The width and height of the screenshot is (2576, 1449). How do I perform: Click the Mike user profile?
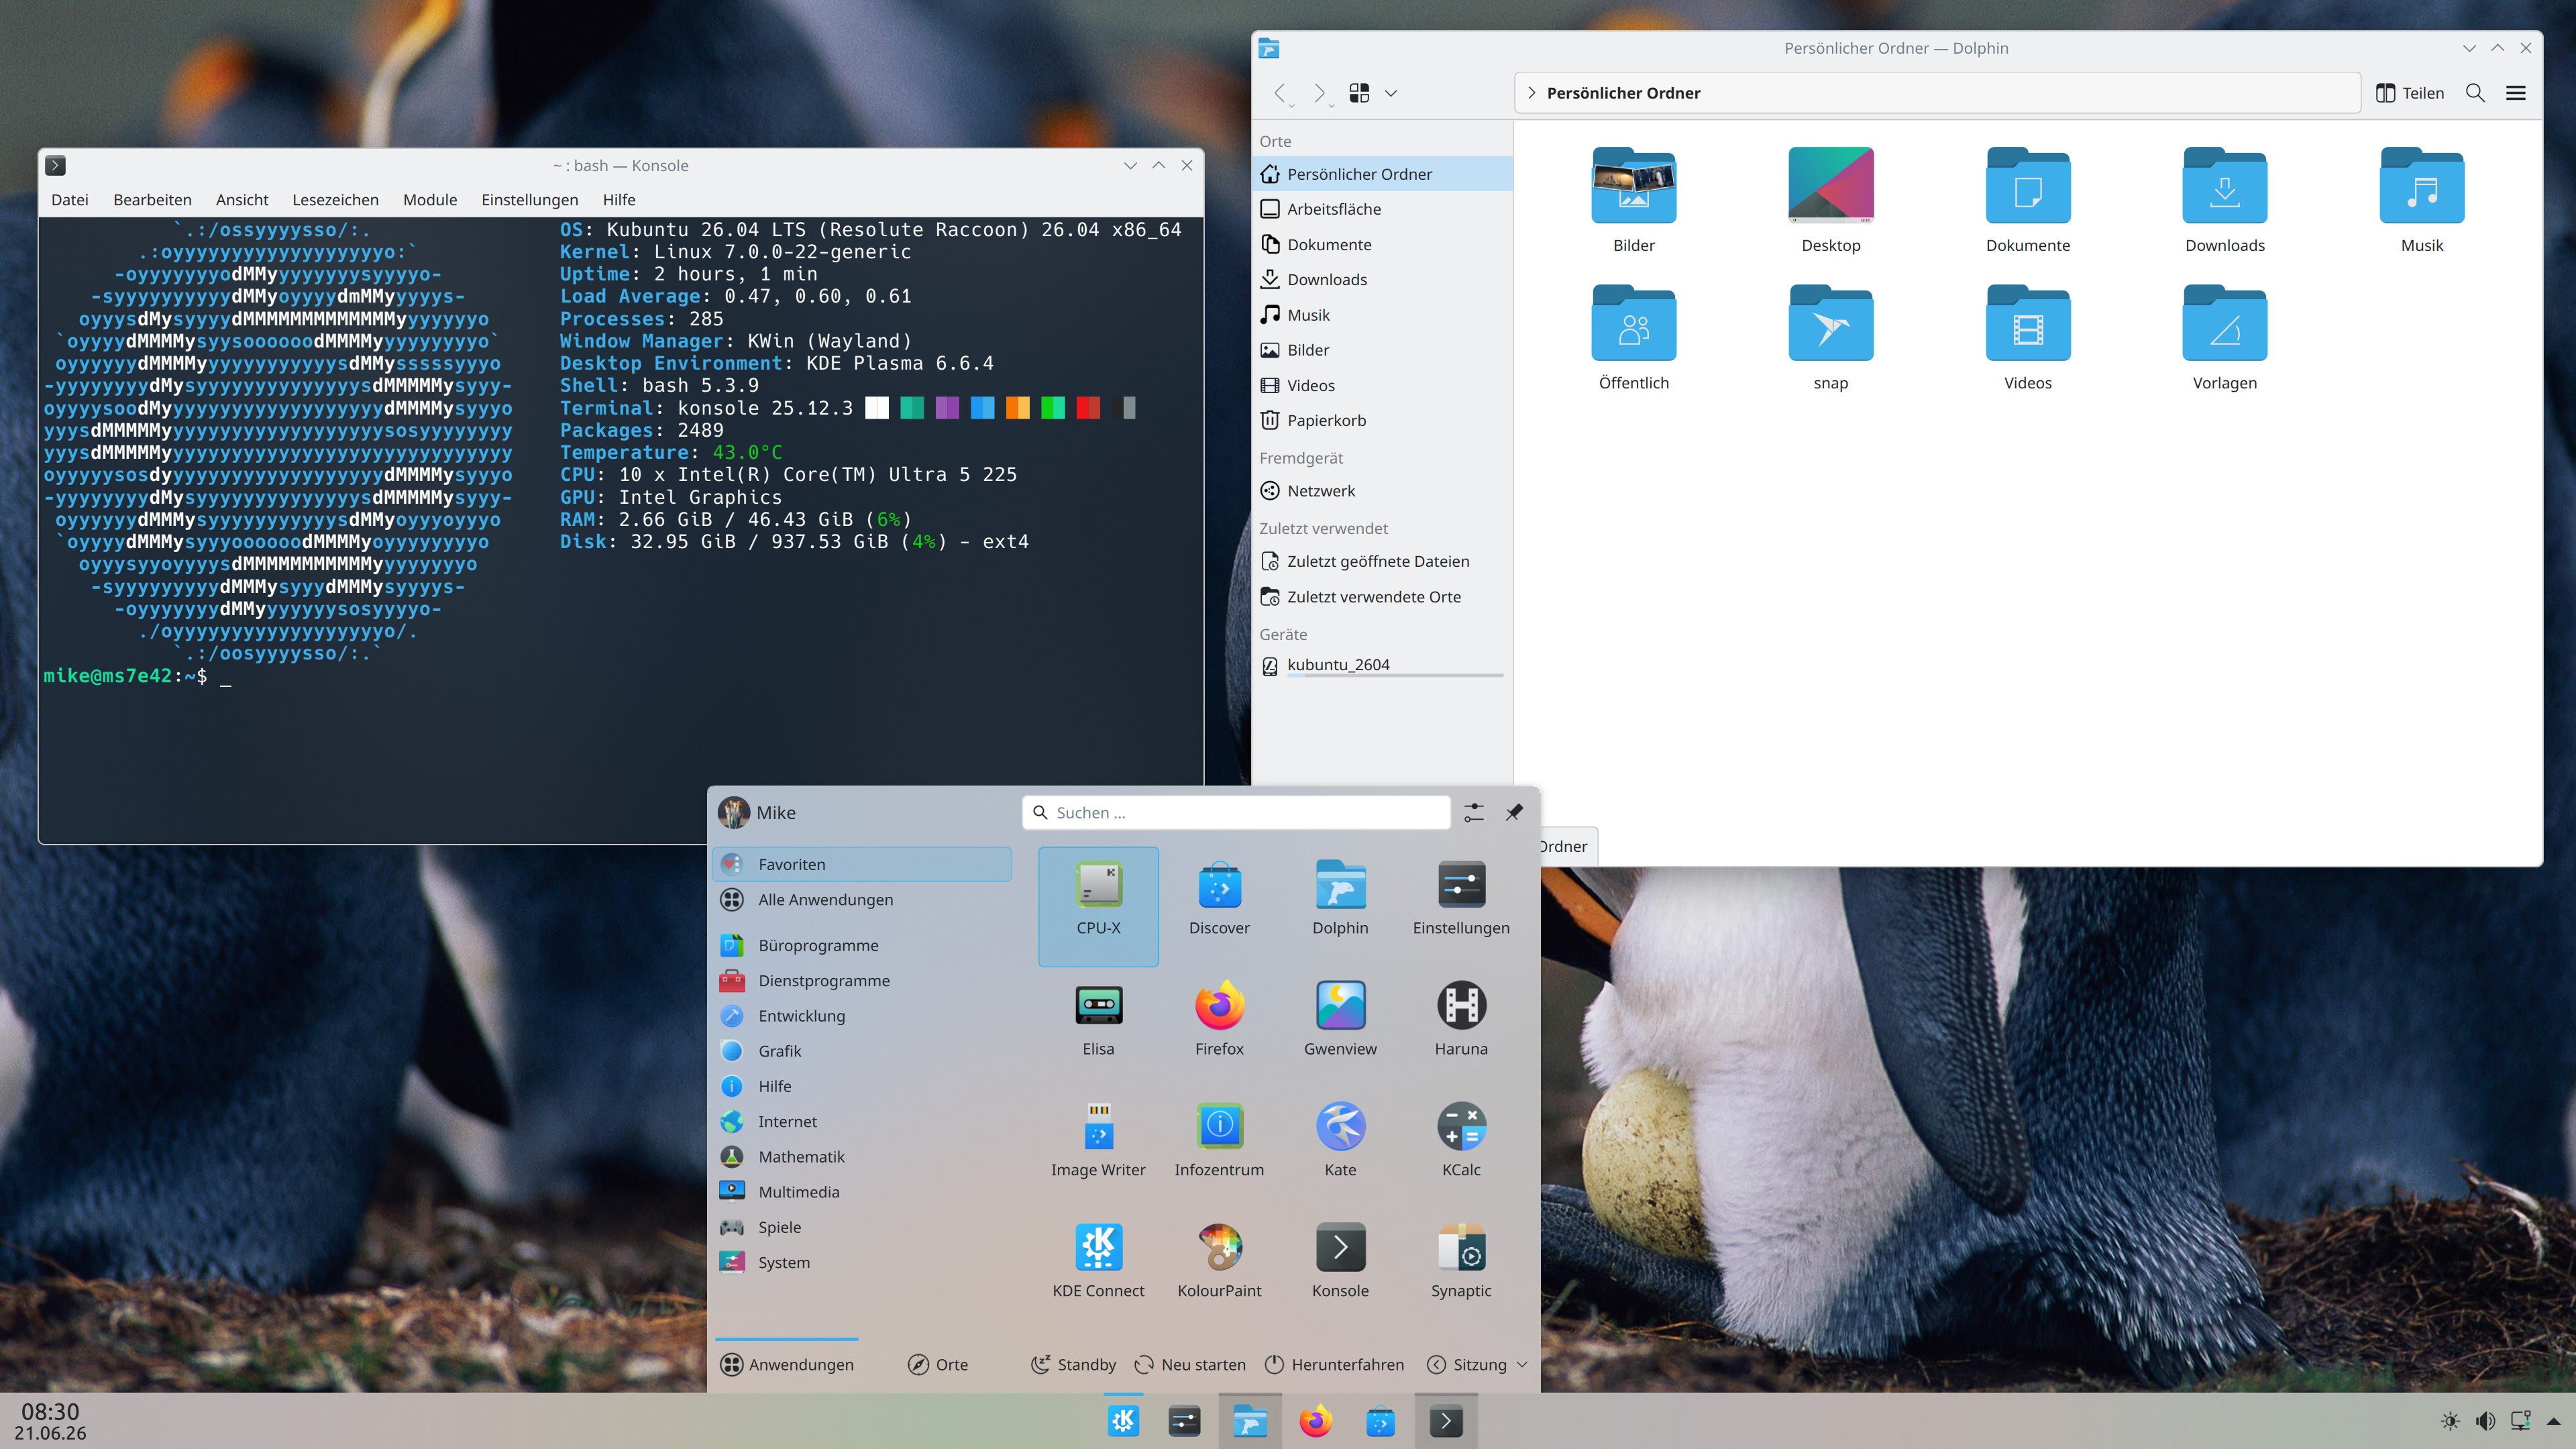[x=757, y=812]
